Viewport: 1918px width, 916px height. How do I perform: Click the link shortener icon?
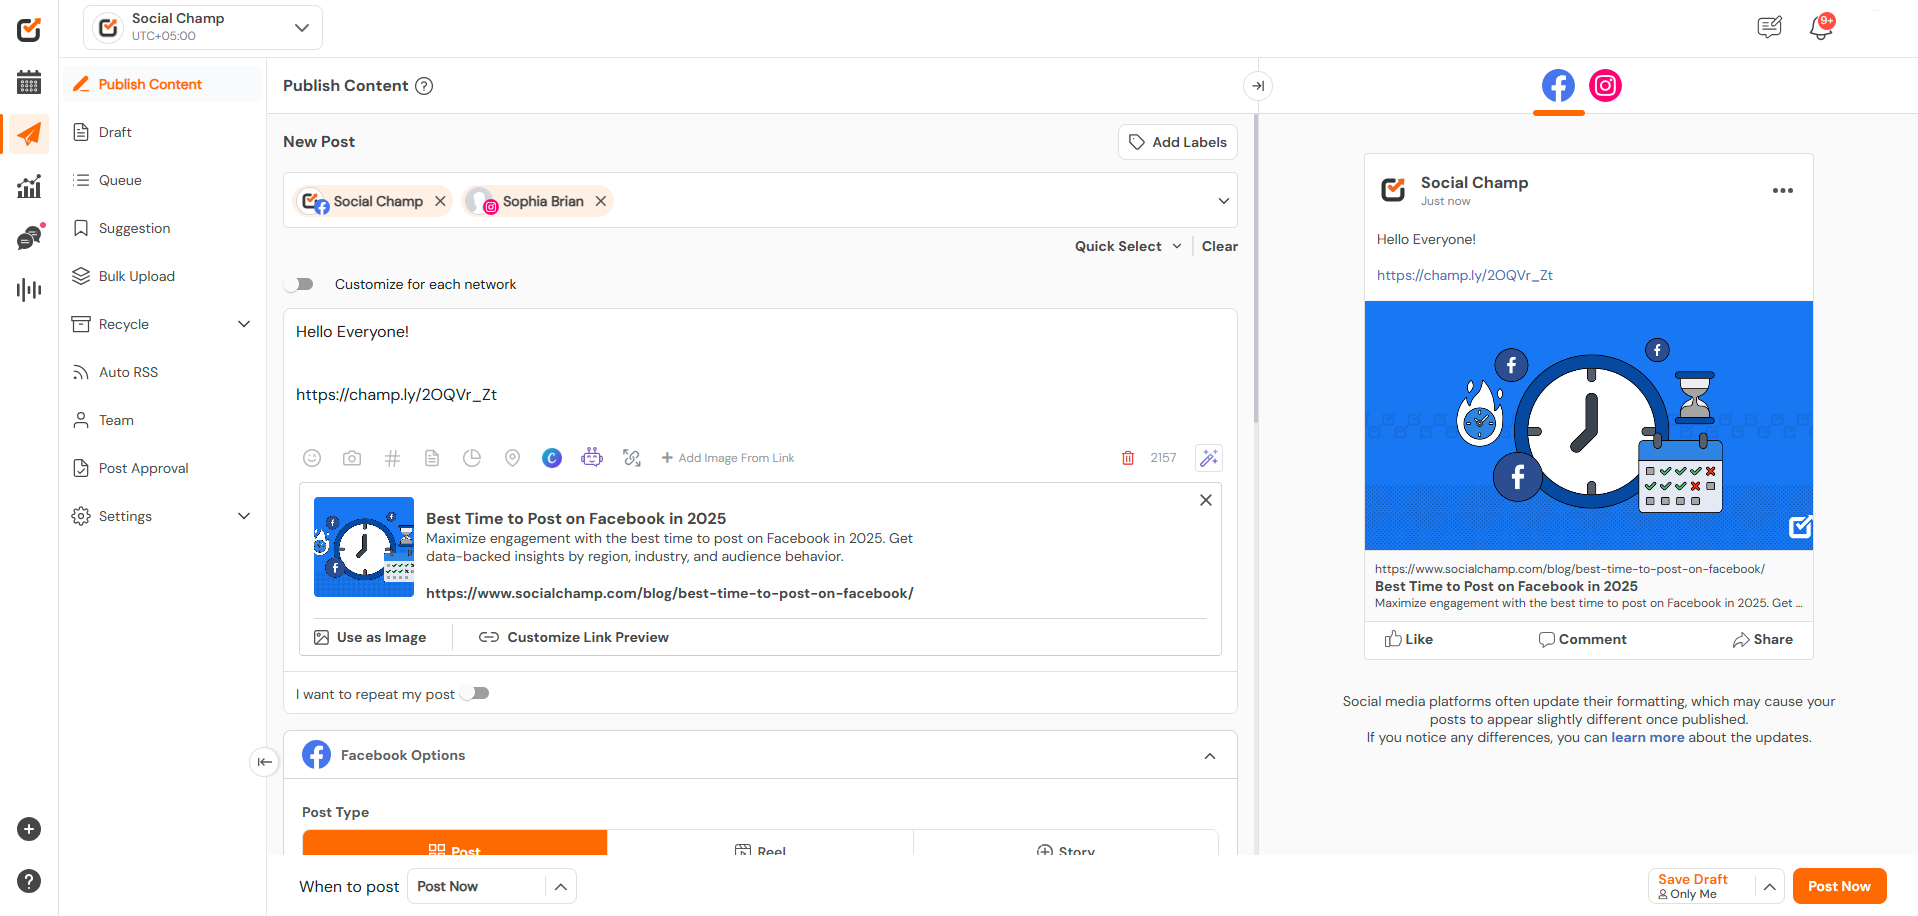[632, 458]
